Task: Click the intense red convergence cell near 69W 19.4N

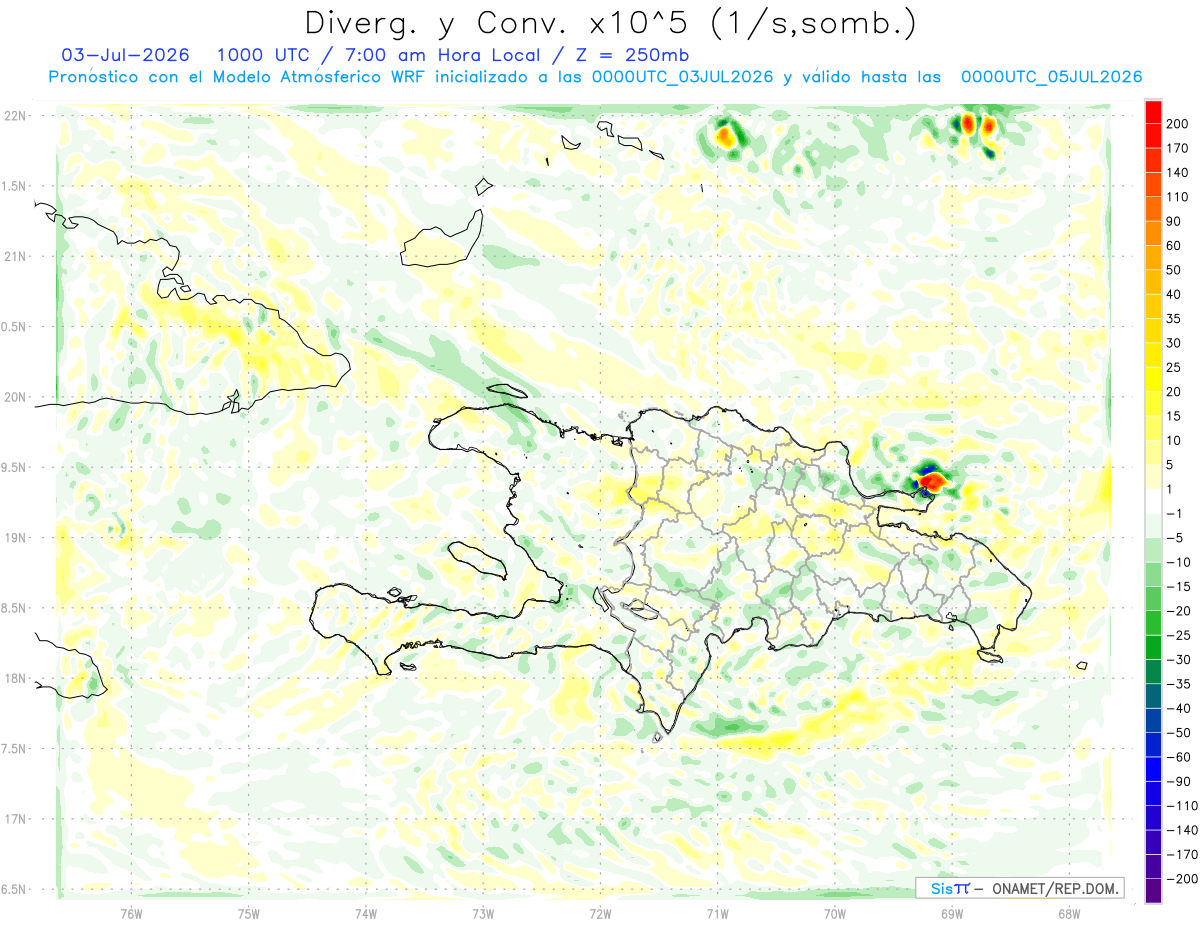Action: 932,481
